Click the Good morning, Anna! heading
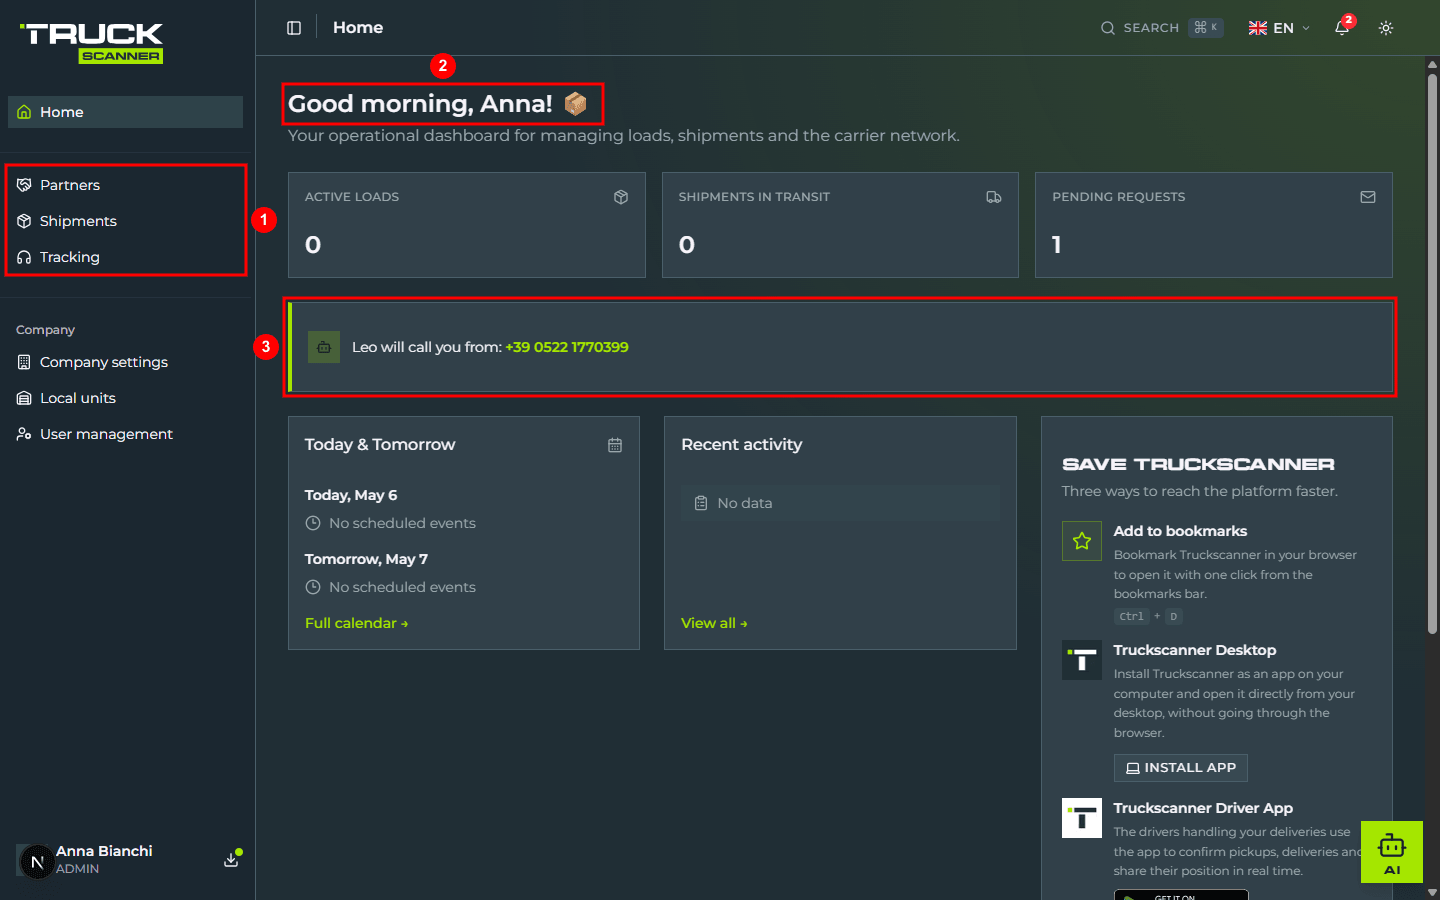The height and width of the screenshot is (900, 1440). coord(420,103)
